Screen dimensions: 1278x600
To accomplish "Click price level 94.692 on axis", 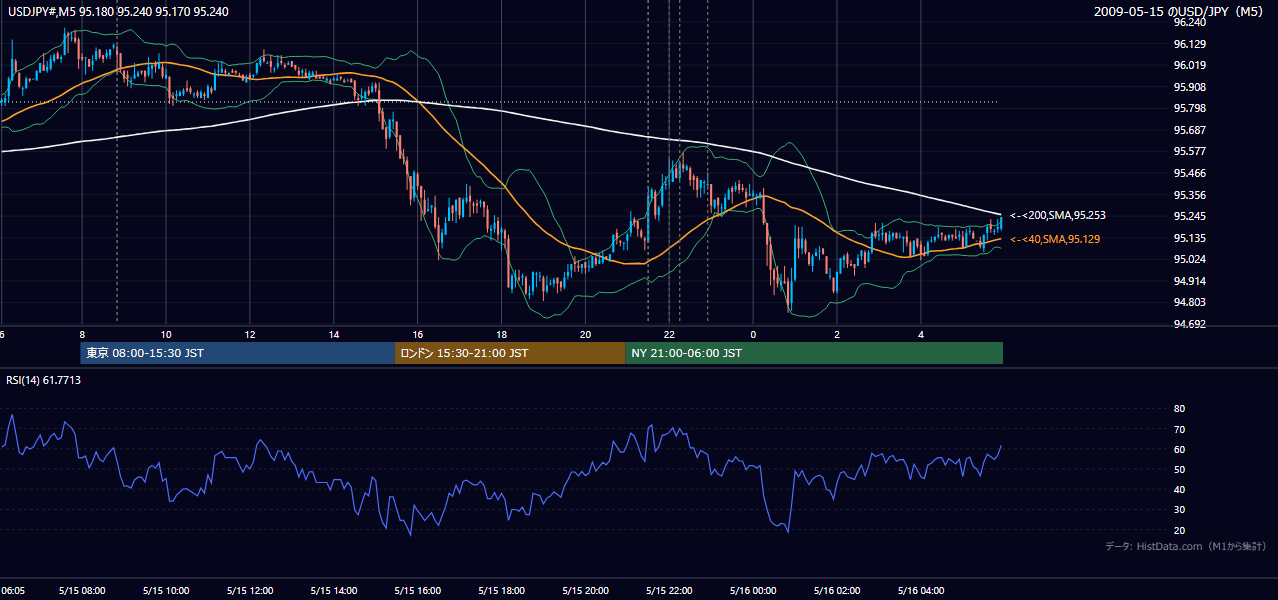I will [1188, 324].
